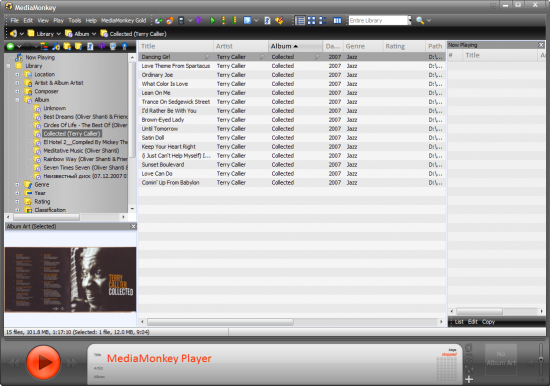Click the yellow pause icon in the main toolbar
550x386 pixels.
click(223, 20)
